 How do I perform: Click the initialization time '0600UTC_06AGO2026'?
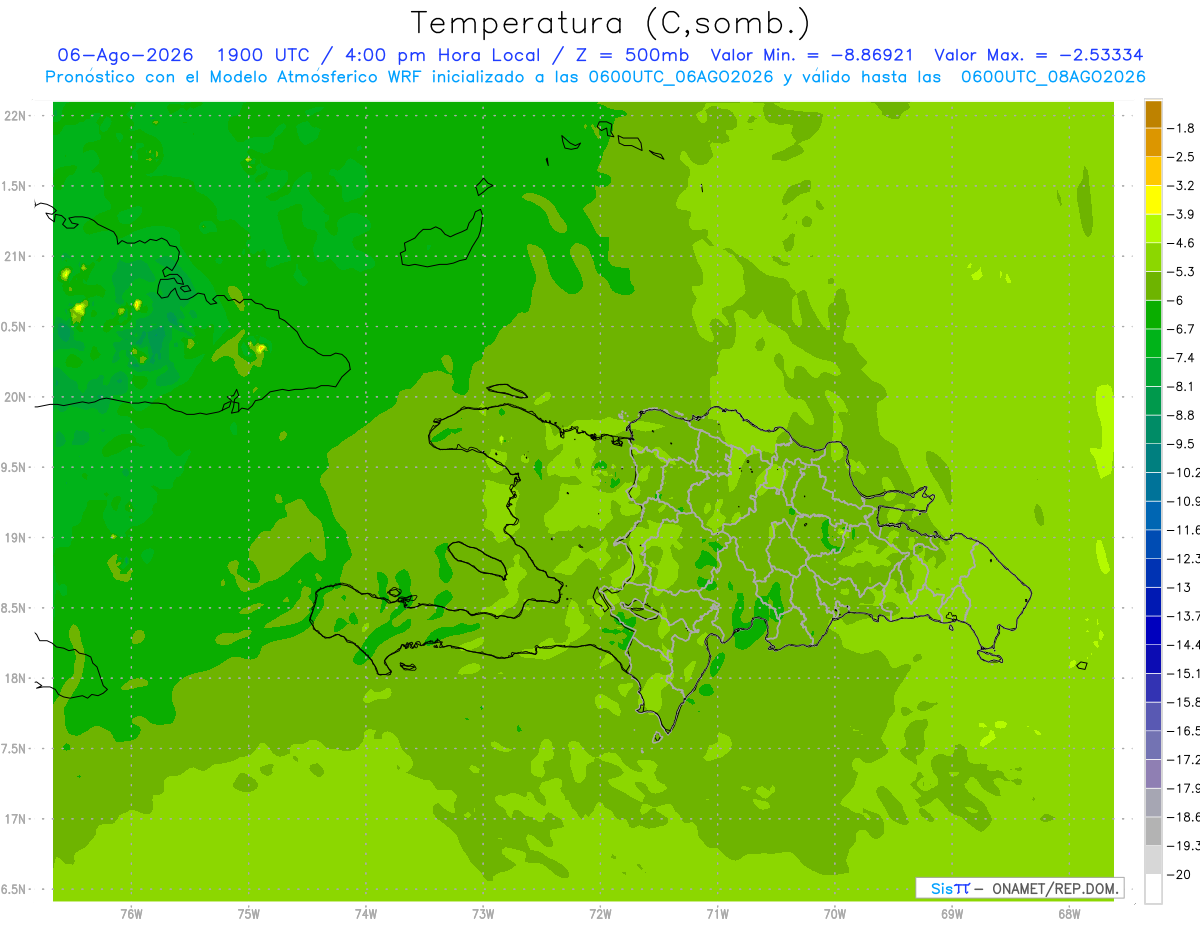pyautogui.click(x=681, y=77)
